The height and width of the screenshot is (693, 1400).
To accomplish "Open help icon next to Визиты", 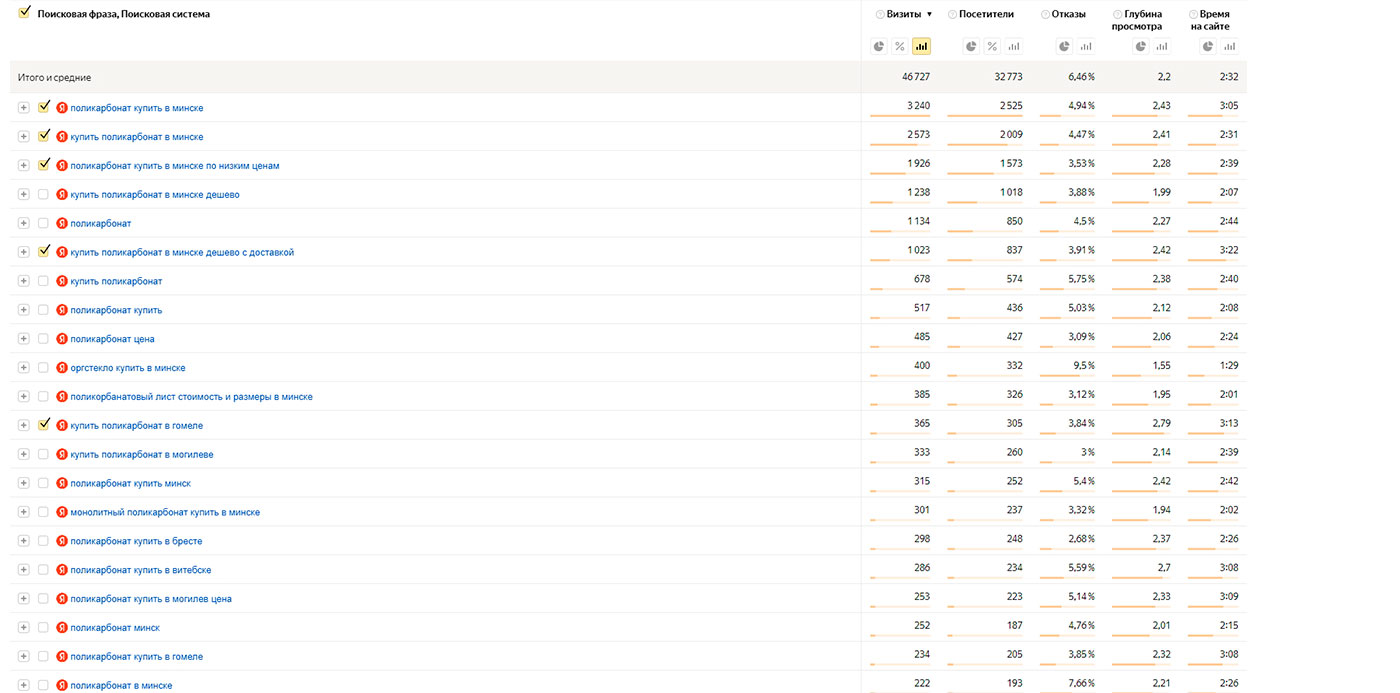I will coord(880,14).
